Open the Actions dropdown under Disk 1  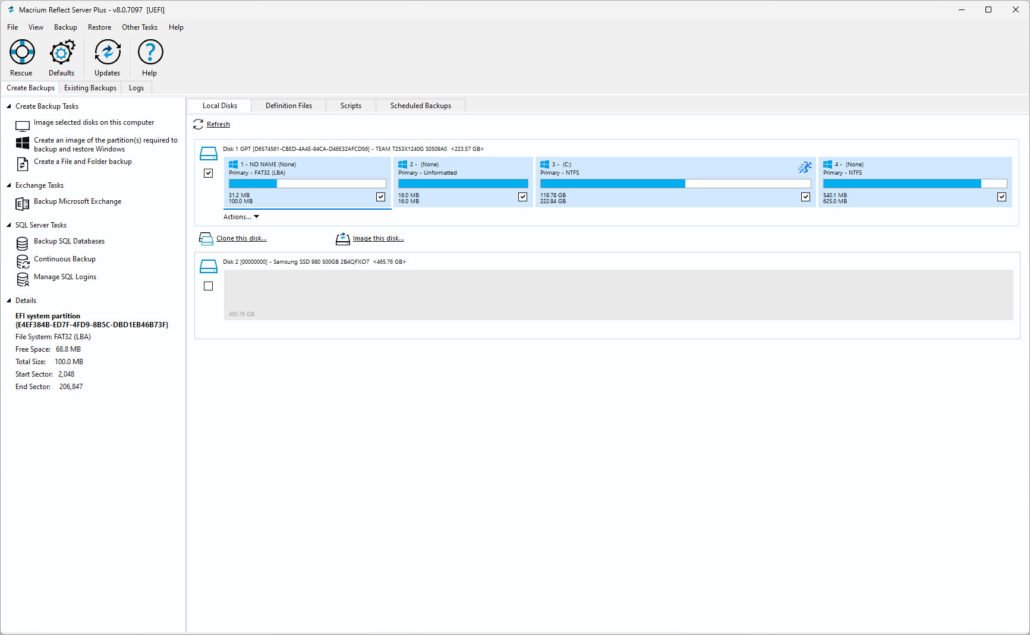coord(241,217)
